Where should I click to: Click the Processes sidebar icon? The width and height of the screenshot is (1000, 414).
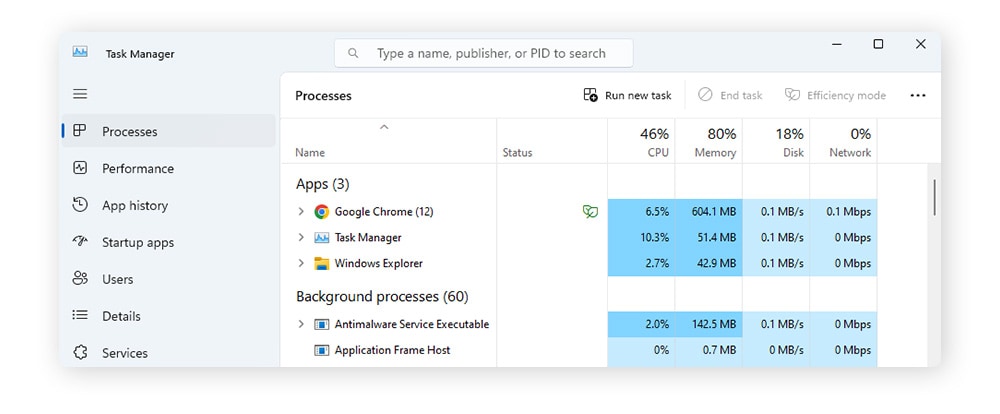tap(80, 131)
